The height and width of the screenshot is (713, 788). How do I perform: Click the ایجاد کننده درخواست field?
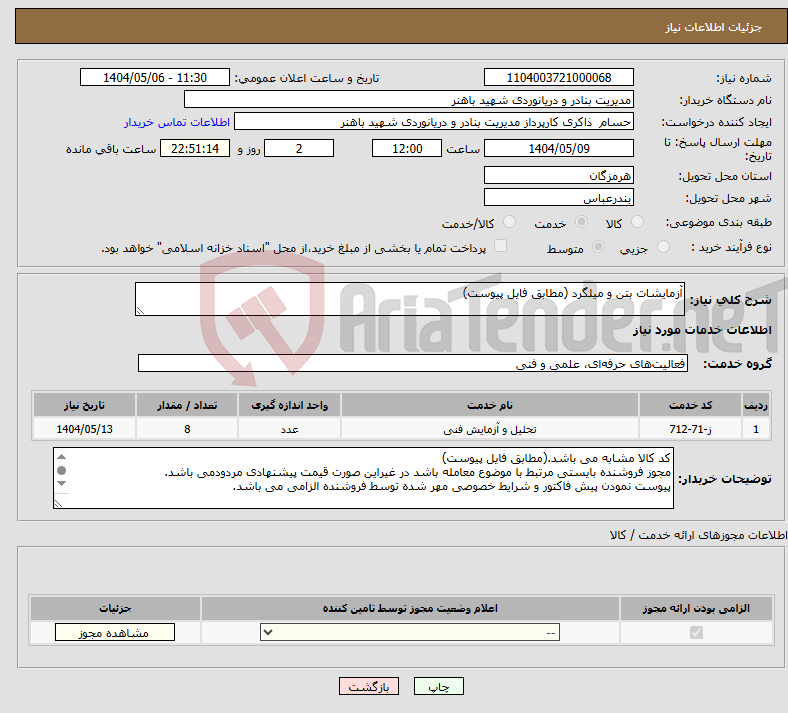click(434, 122)
